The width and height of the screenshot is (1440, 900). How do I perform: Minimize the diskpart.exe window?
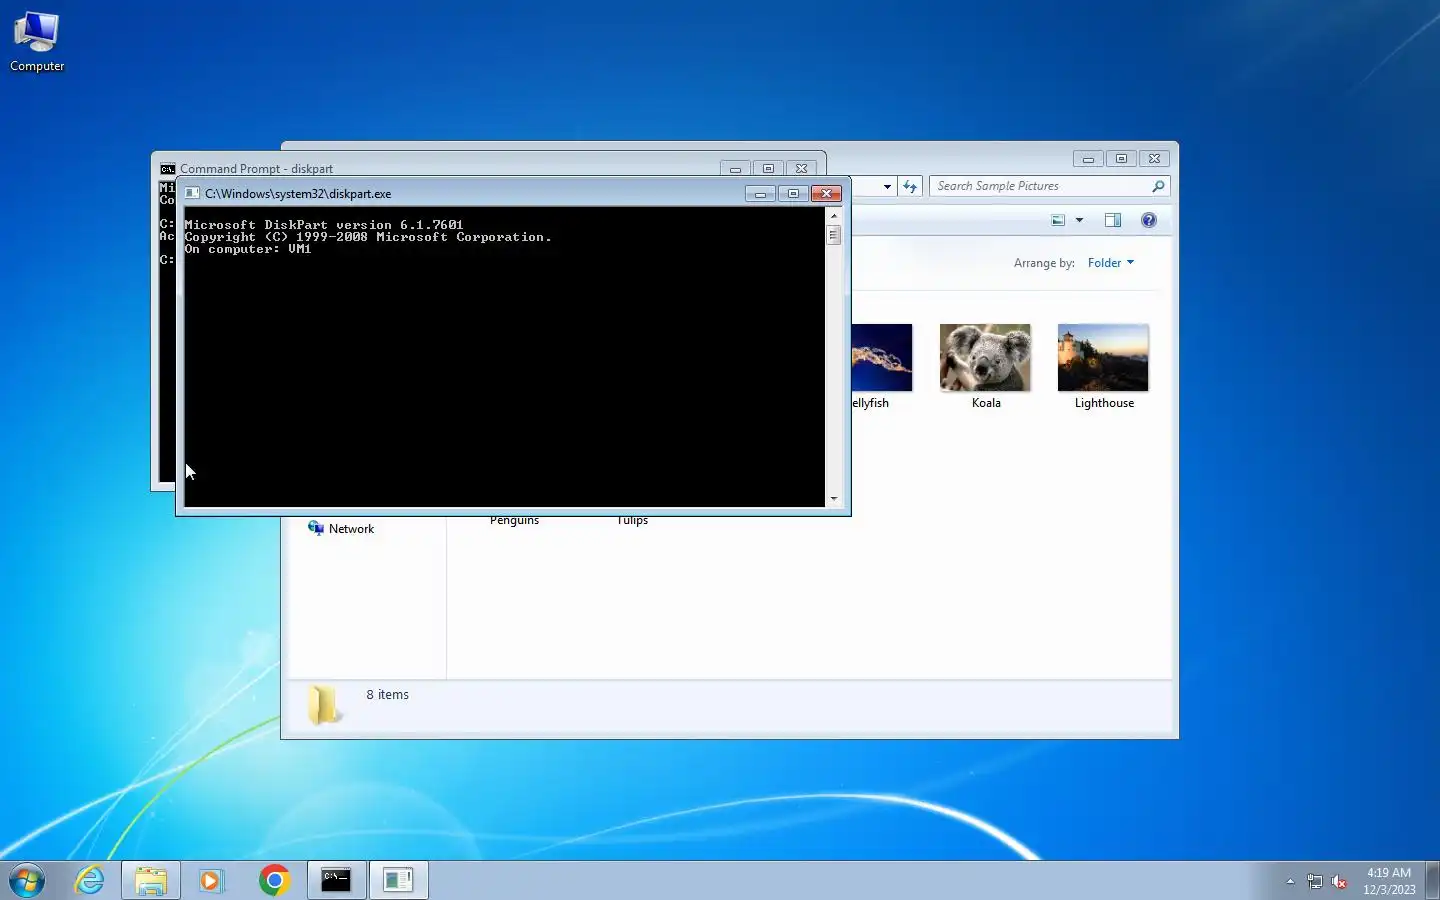click(760, 194)
